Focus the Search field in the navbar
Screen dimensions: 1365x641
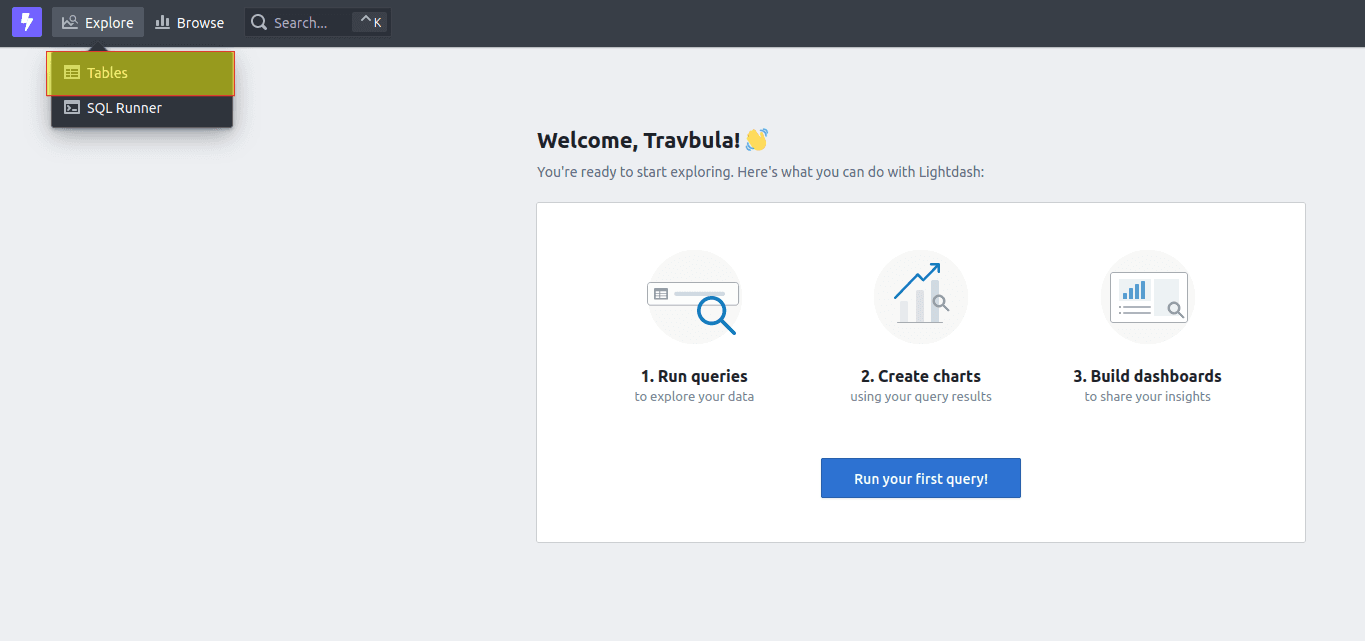(x=318, y=22)
